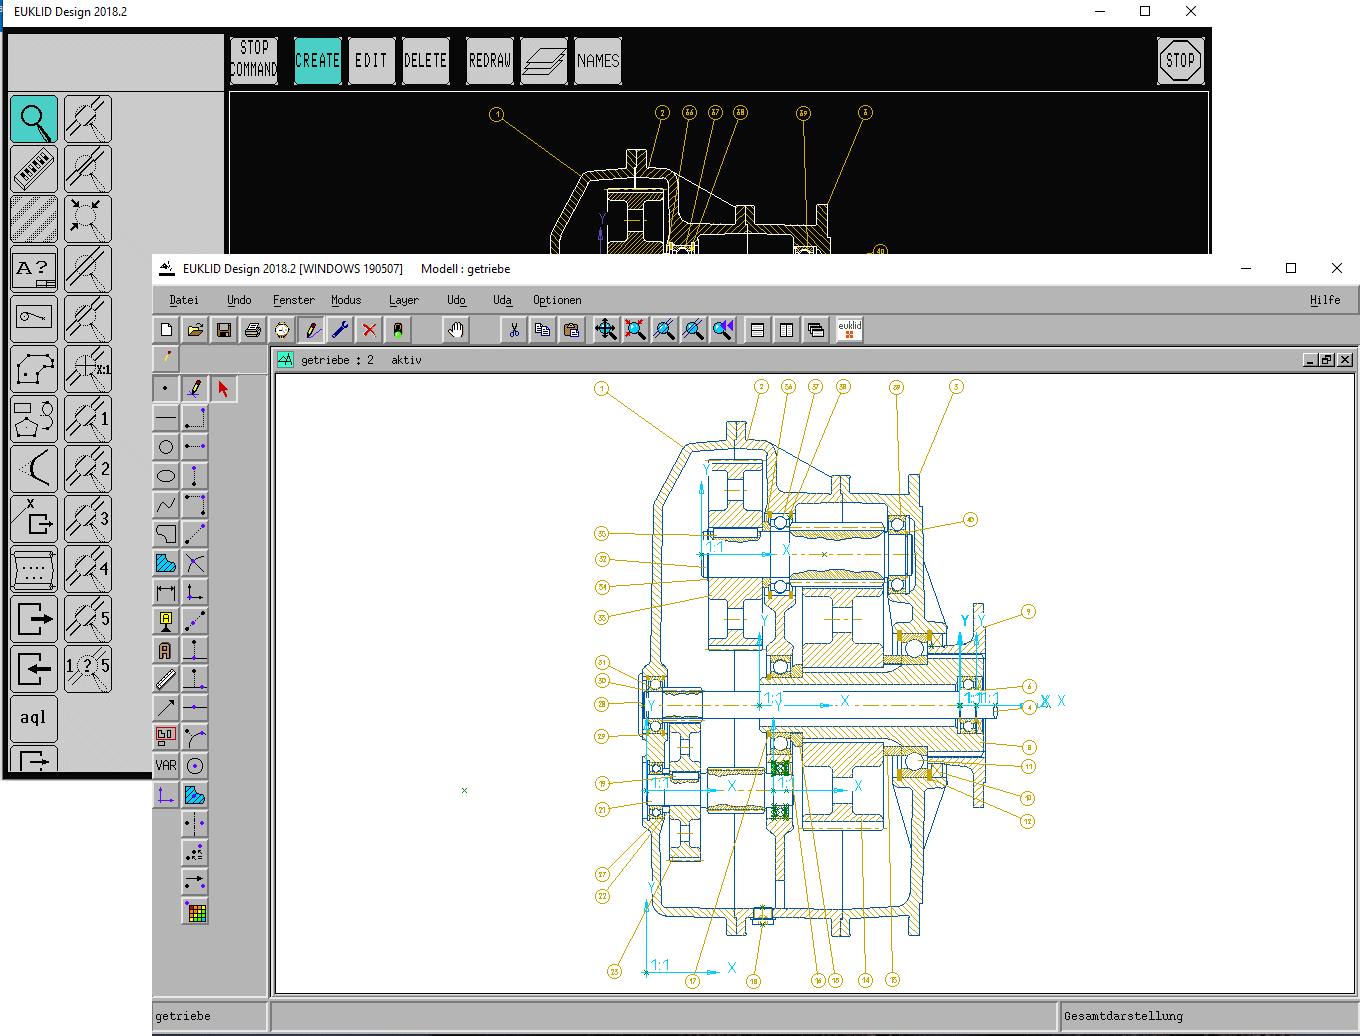
Task: Open the colored grid palette tool
Action: [x=195, y=911]
